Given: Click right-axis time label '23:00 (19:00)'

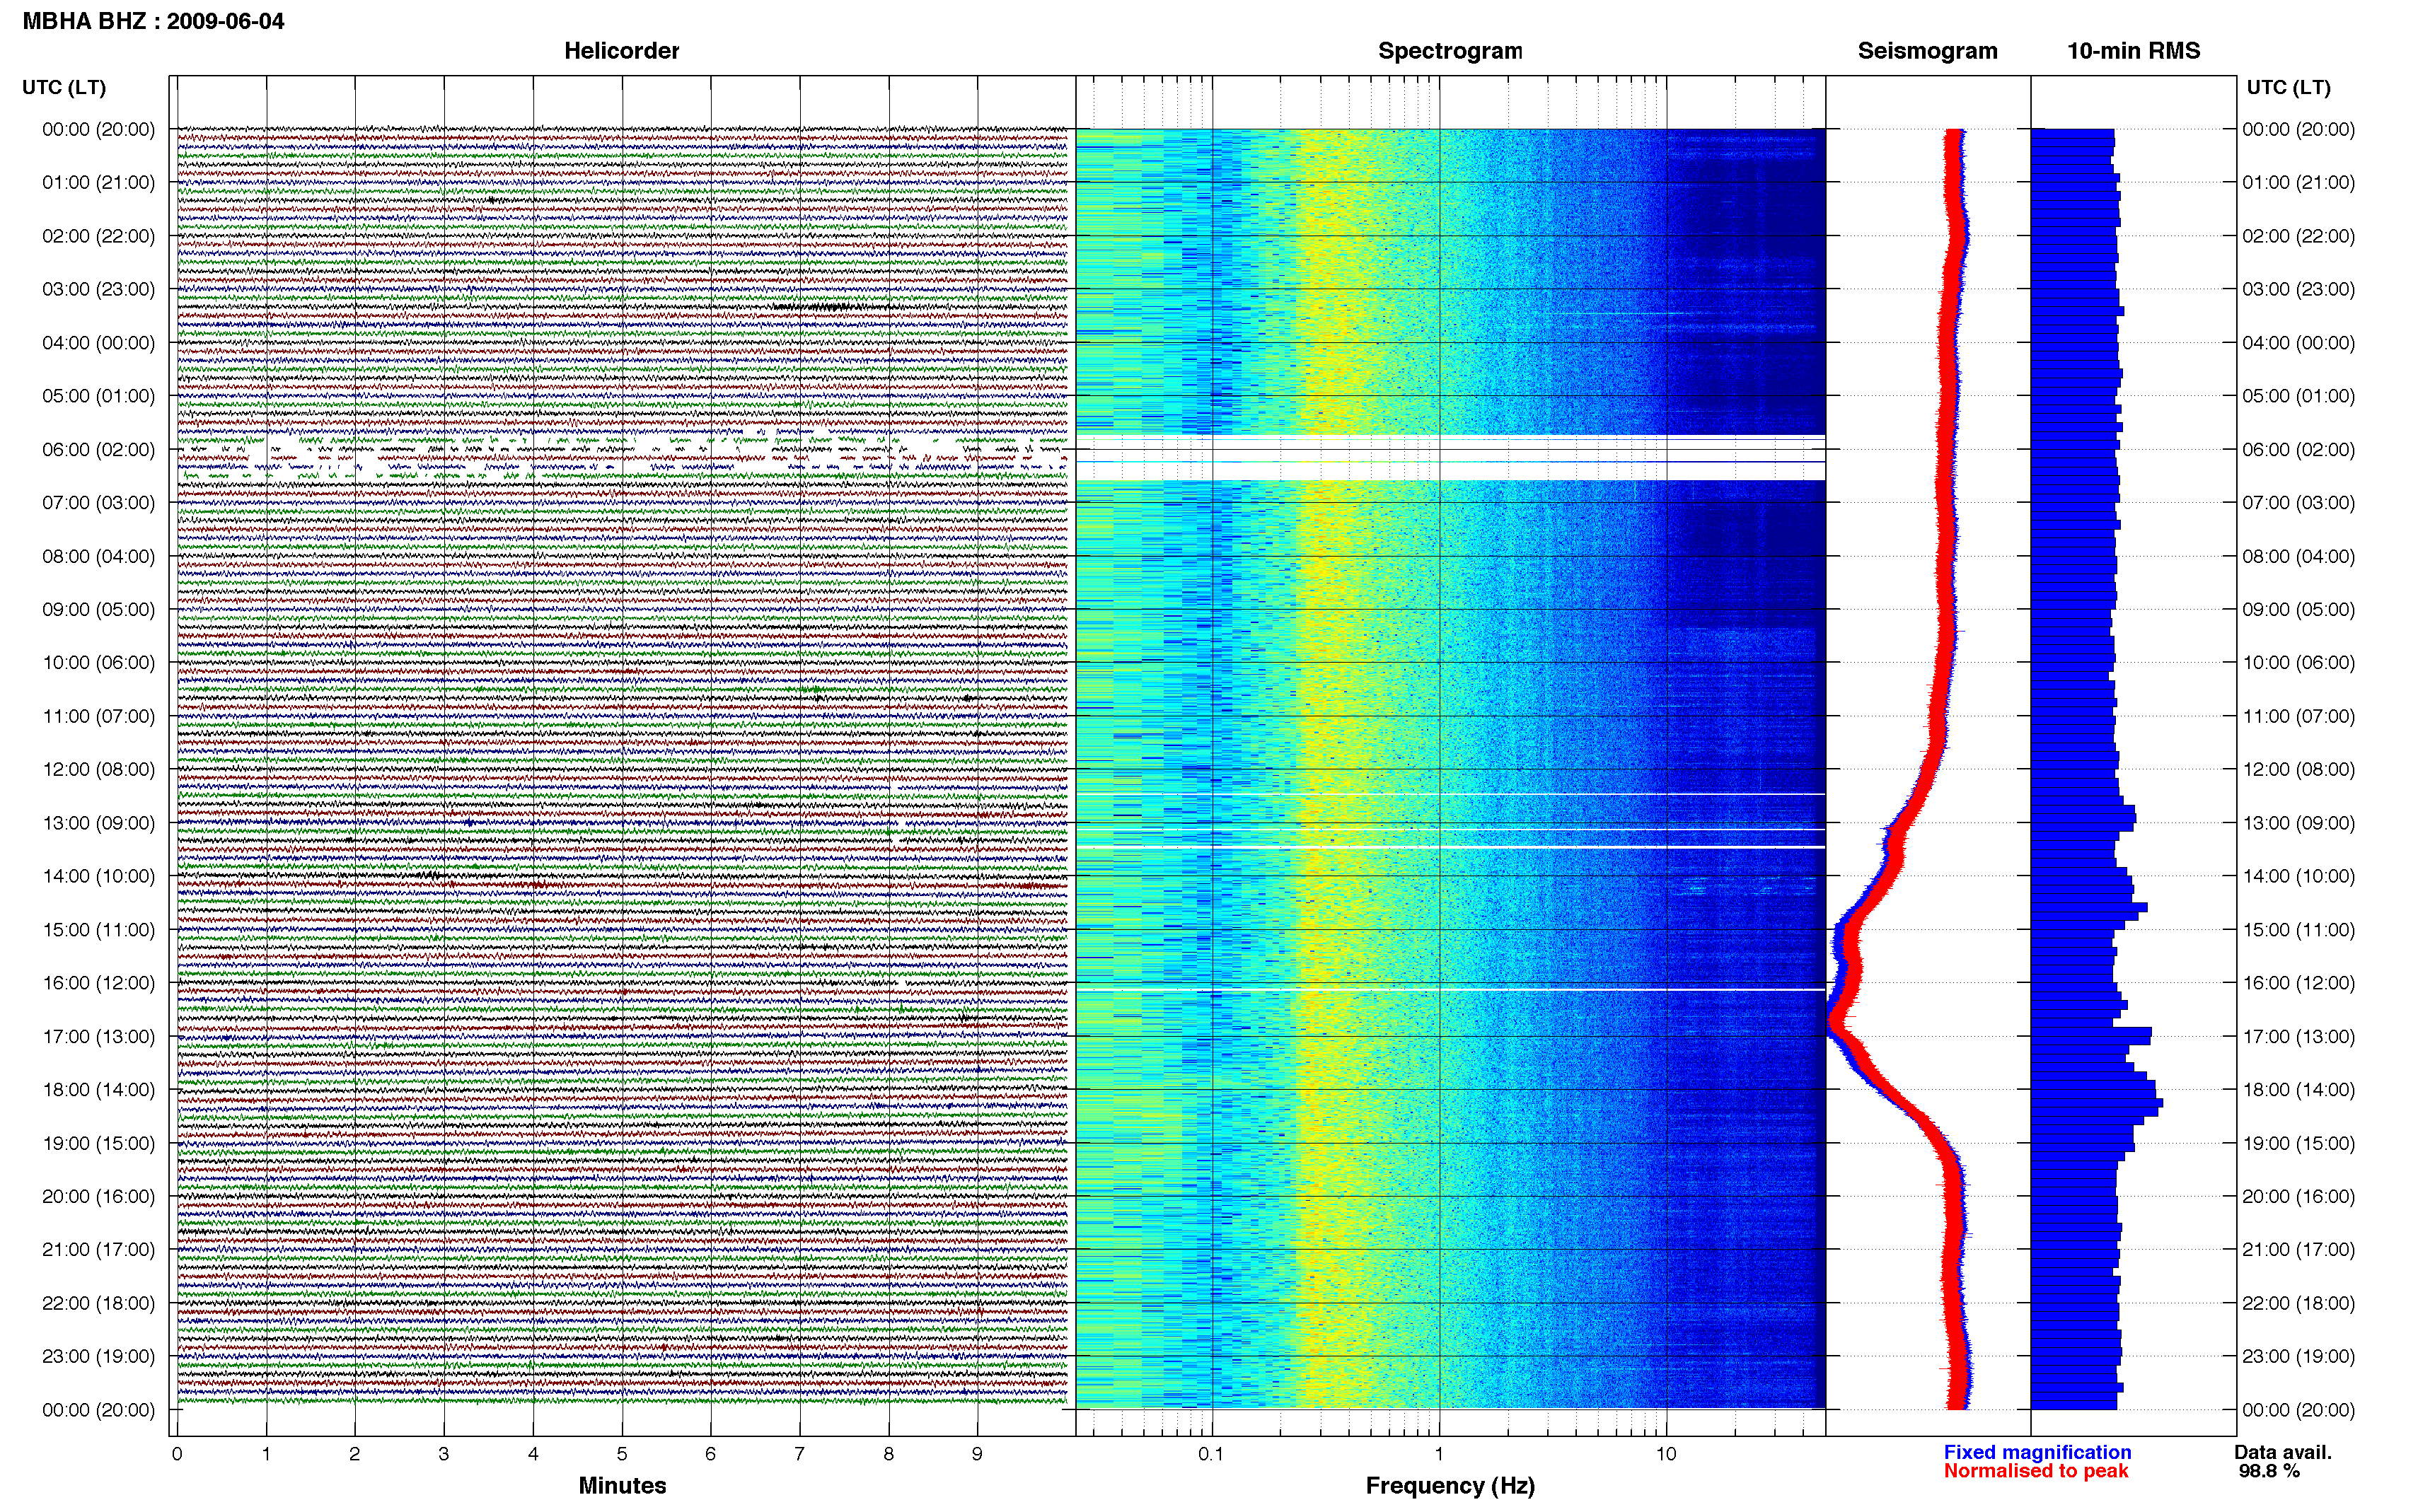Looking at the screenshot, I should point(2298,1357).
